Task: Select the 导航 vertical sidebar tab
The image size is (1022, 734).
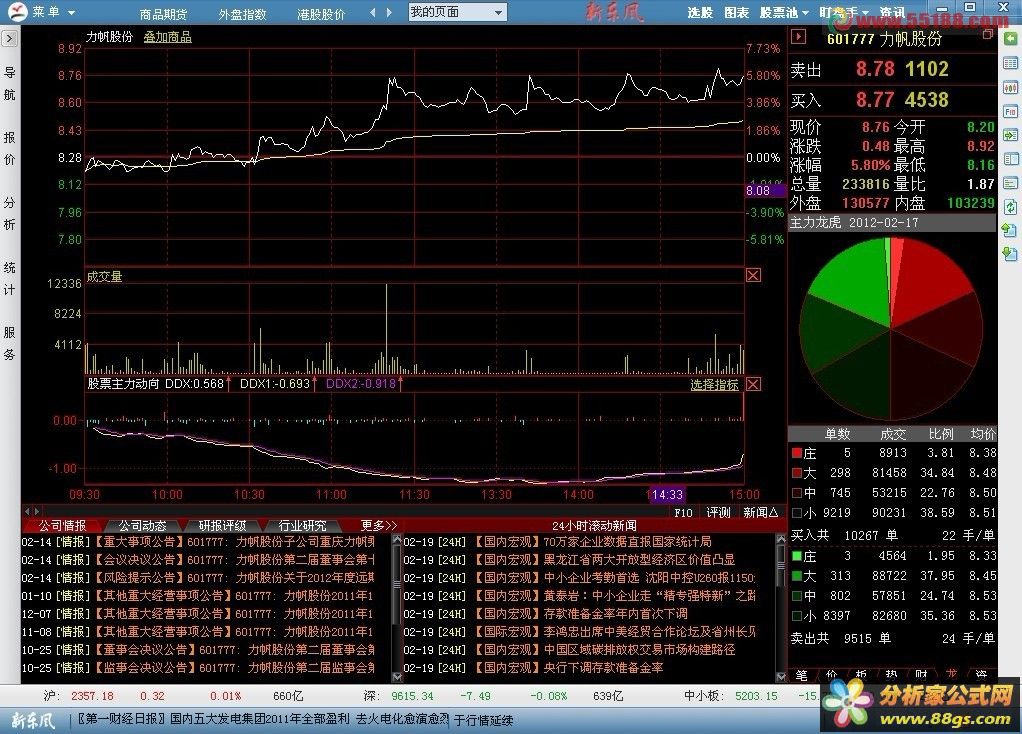Action: (9, 83)
